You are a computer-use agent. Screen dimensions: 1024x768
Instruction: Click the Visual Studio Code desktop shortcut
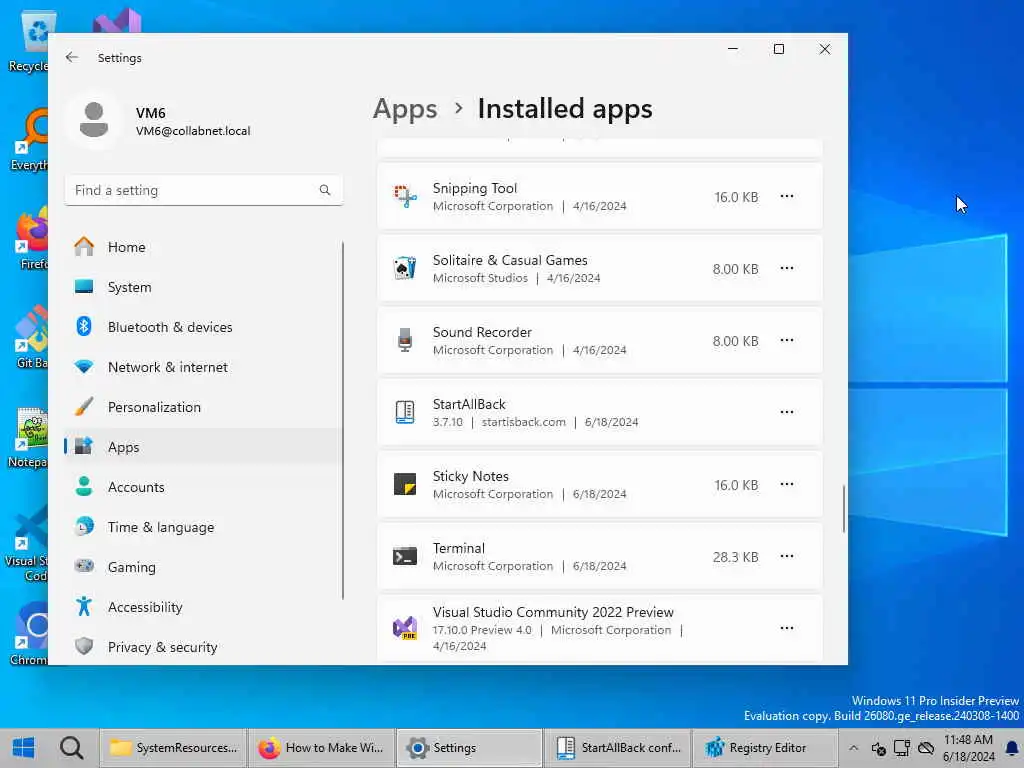tap(31, 528)
